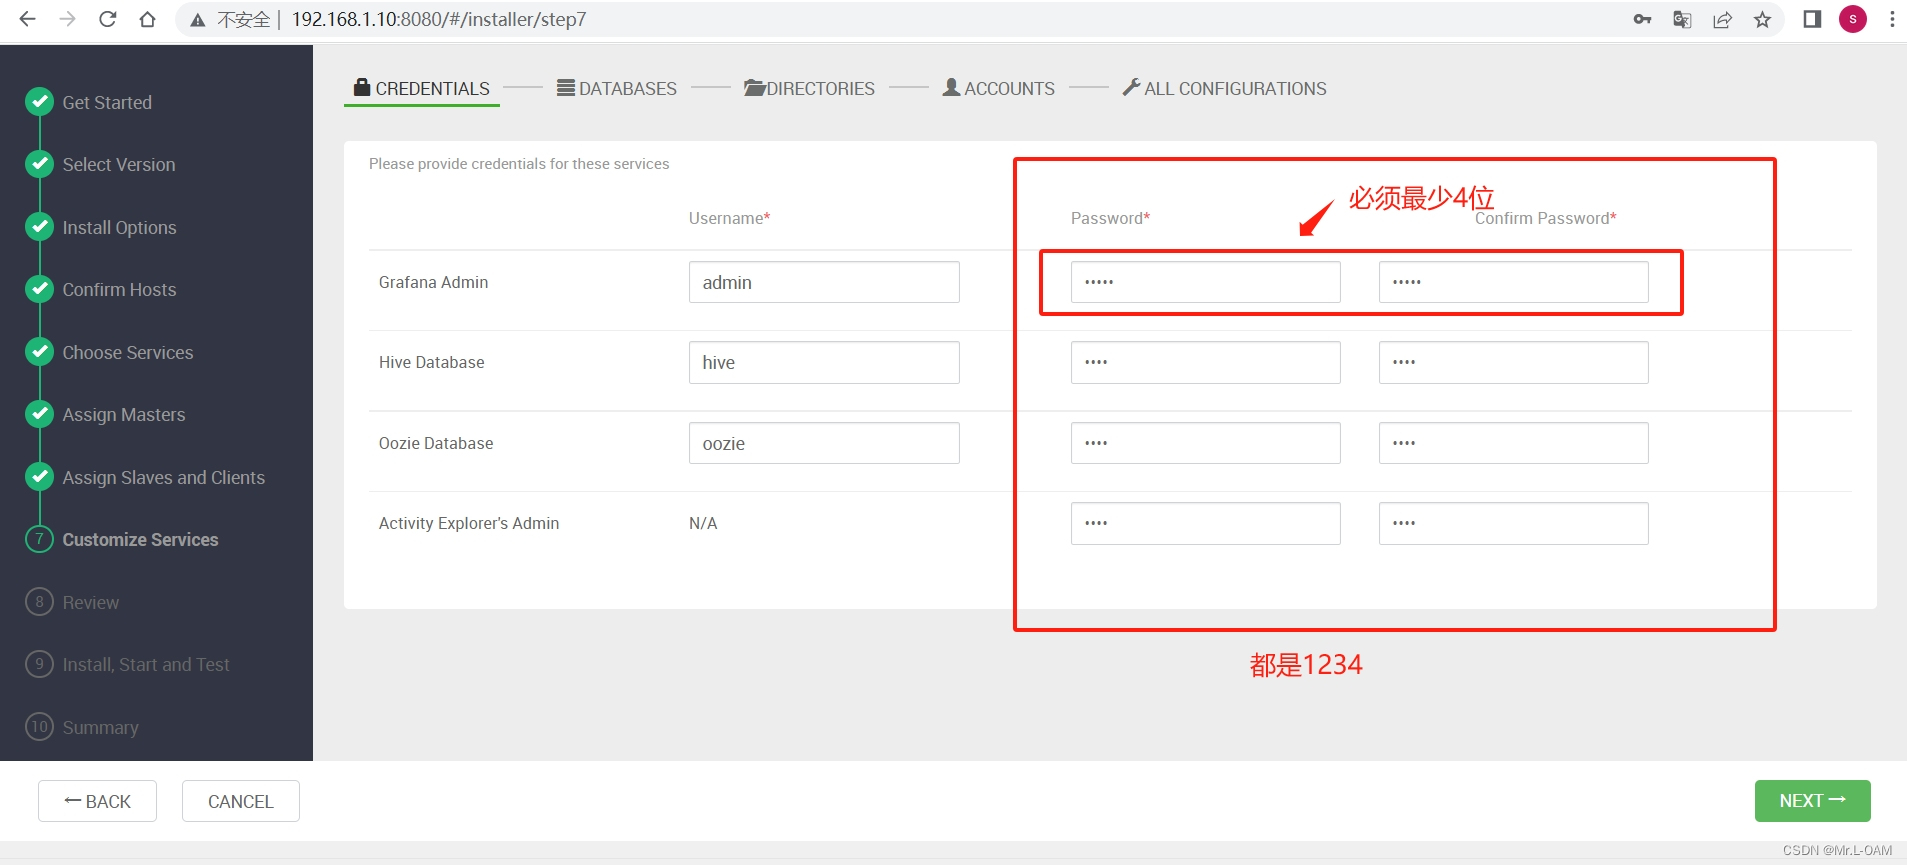Focus Activity Explorer's Admin password field
This screenshot has width=1907, height=865.
point(1205,523)
